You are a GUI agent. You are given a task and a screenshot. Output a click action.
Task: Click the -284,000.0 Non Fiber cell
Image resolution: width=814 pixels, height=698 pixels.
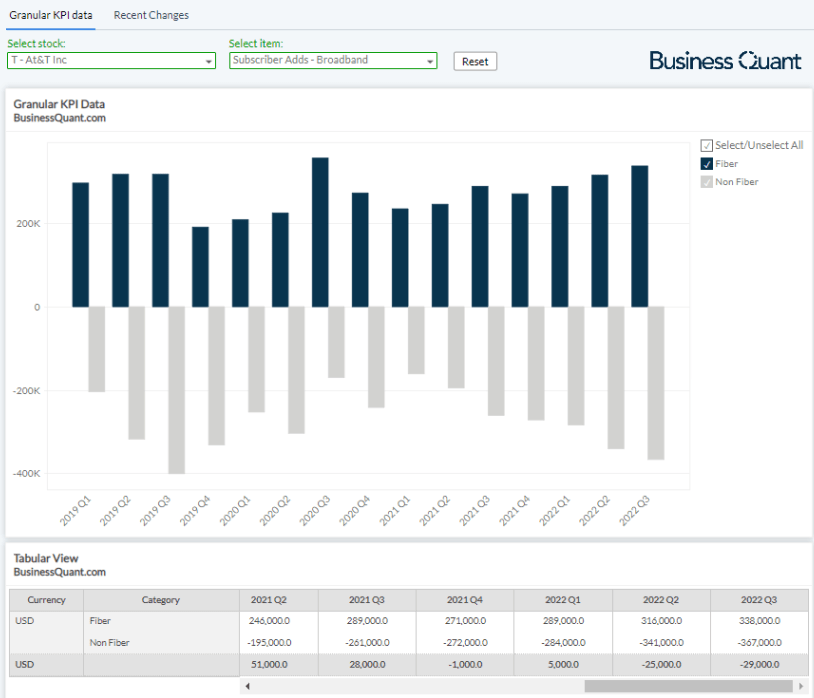click(563, 642)
